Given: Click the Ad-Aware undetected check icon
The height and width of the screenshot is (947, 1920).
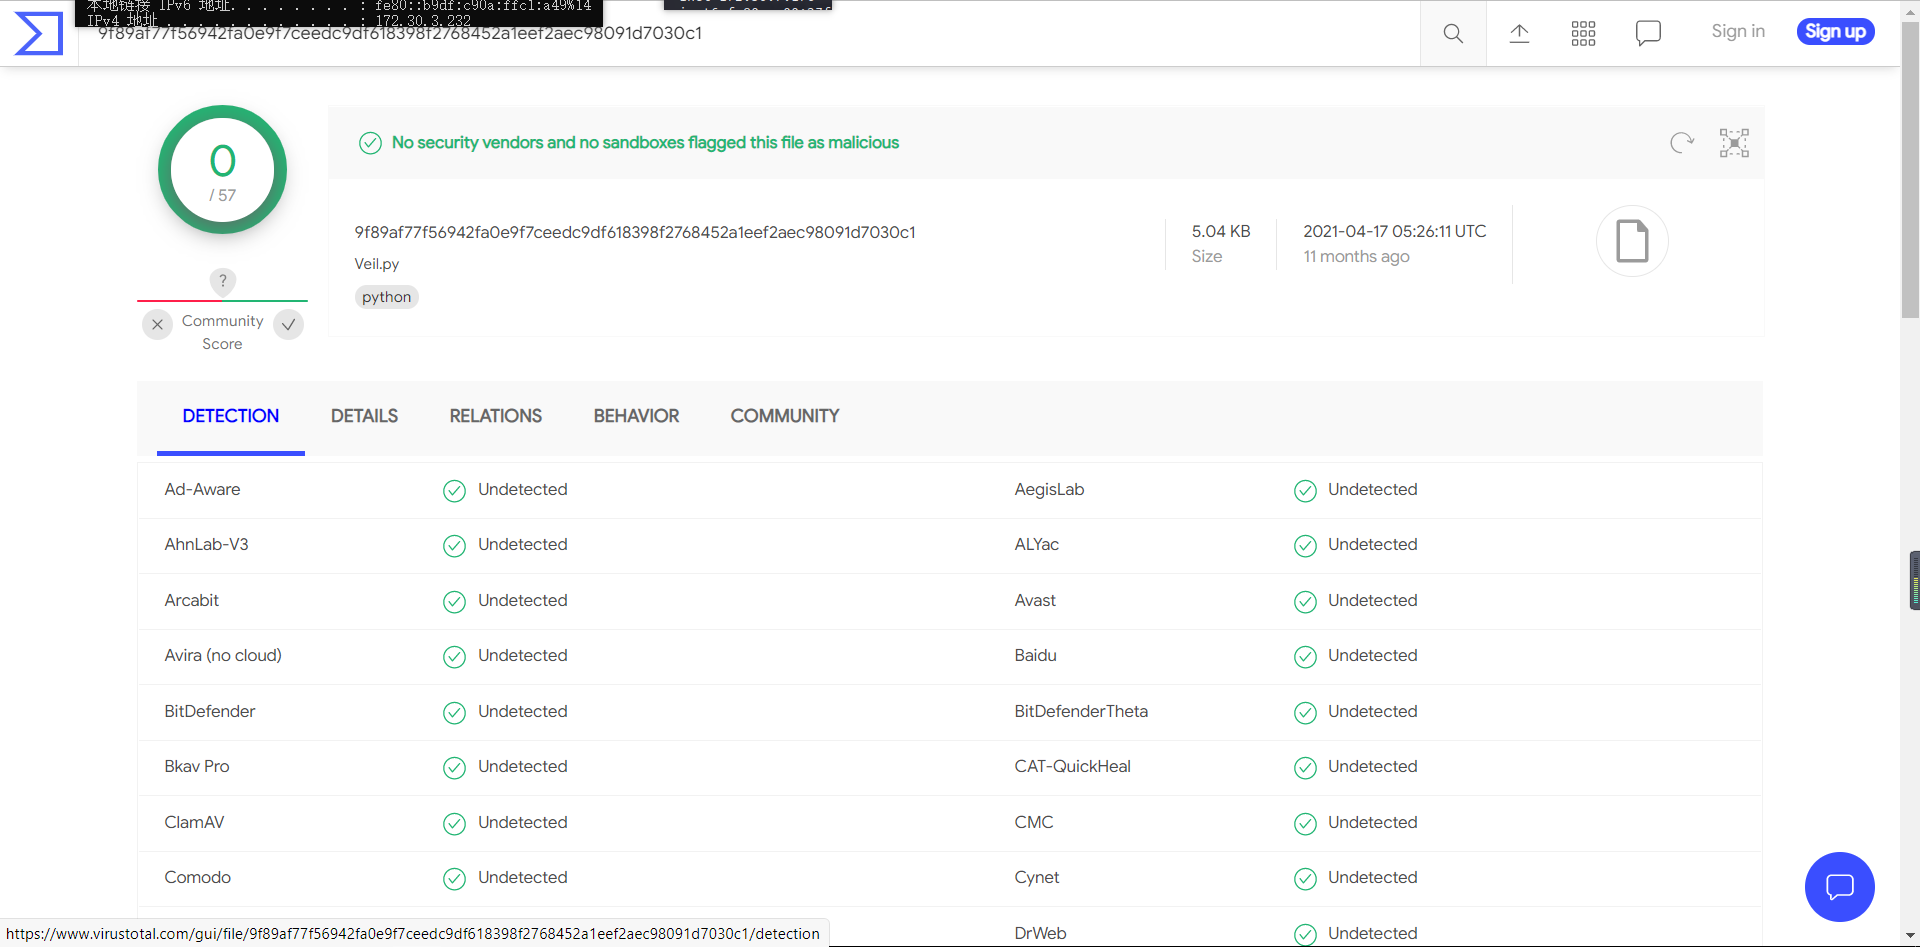Looking at the screenshot, I should coord(454,491).
